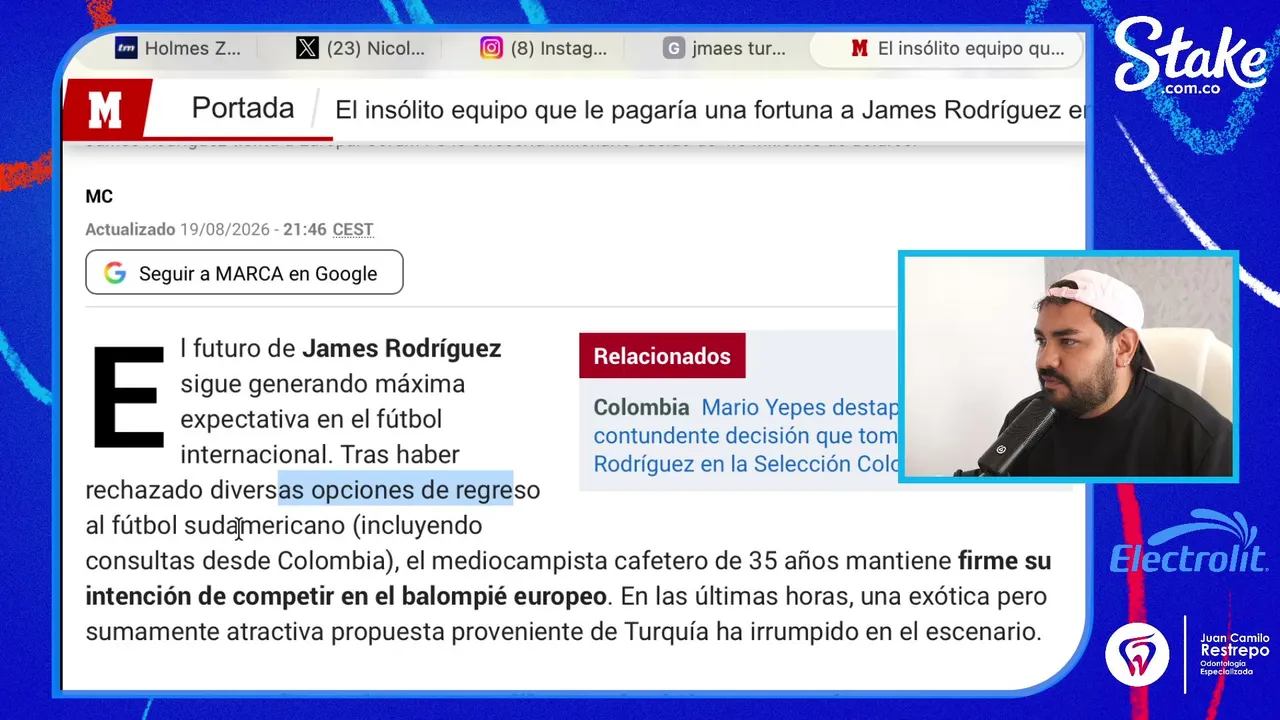Click the Stake.com.co sponsor logo
This screenshot has height=720, width=1280.
(x=1190, y=58)
